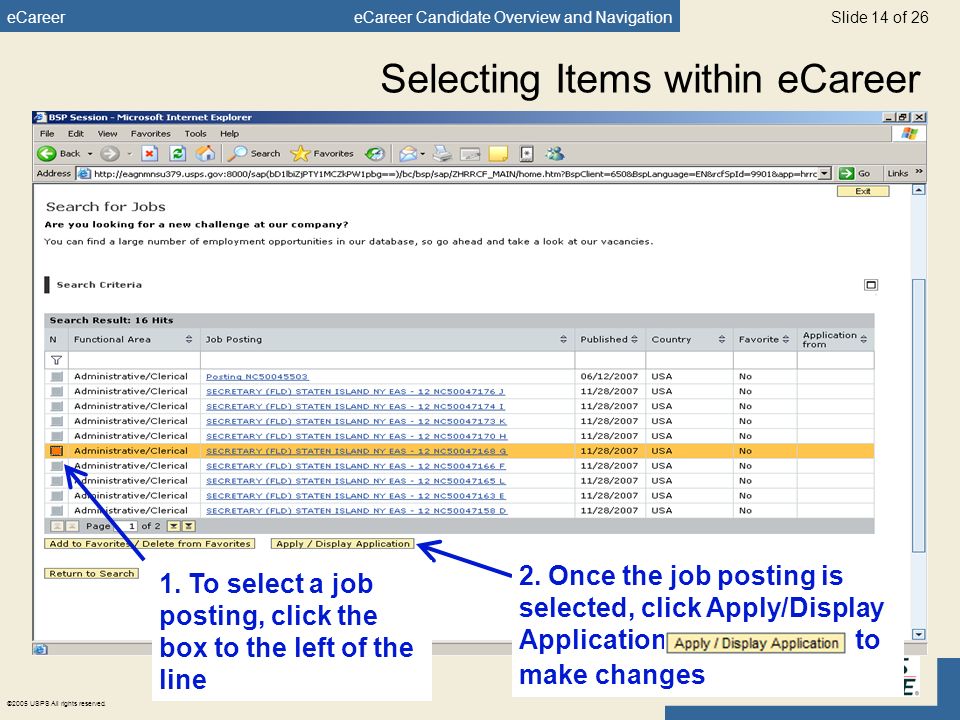
Task: Click the Return to Search button
Action: pos(91,574)
